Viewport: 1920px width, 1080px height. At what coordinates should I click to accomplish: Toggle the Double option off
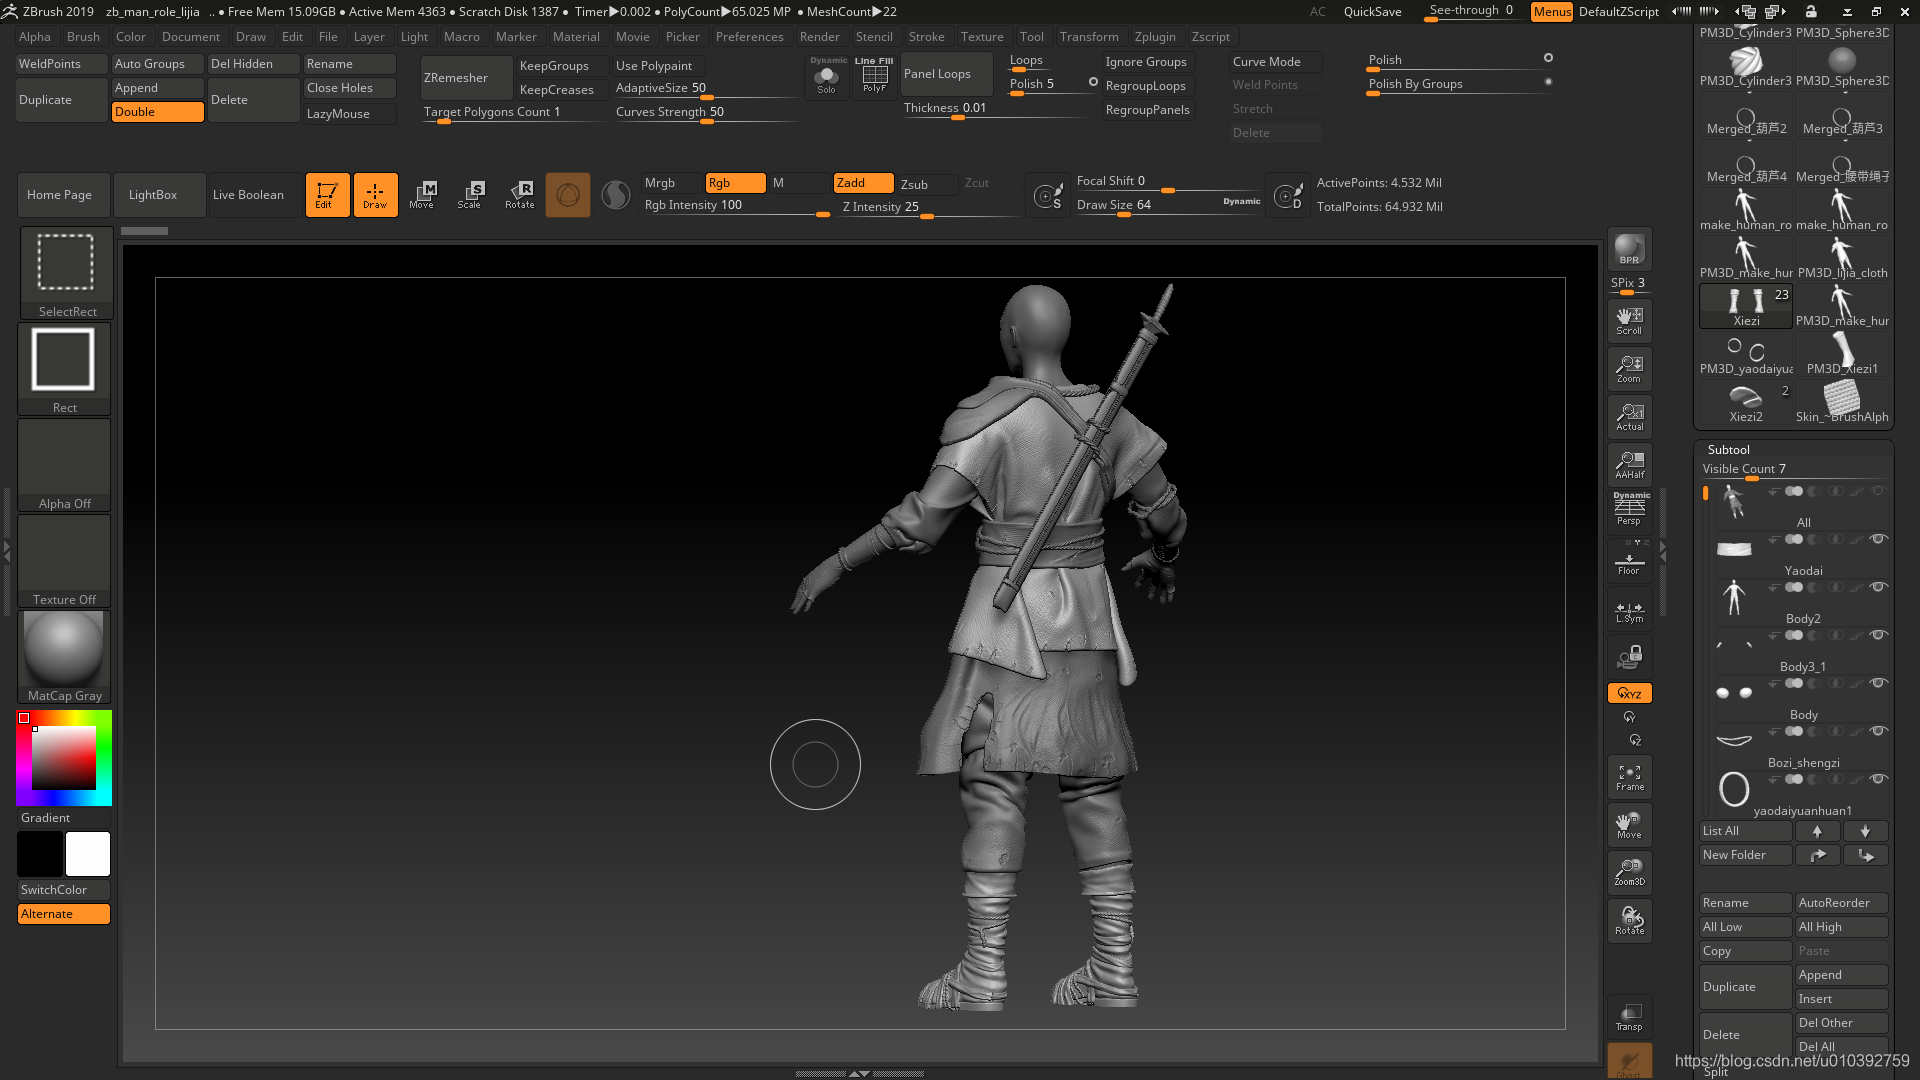pyautogui.click(x=157, y=112)
